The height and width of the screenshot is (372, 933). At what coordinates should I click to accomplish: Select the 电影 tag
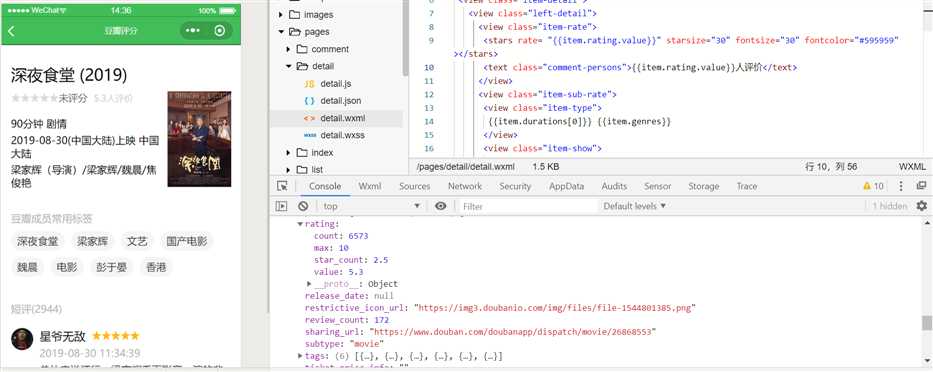(x=67, y=267)
